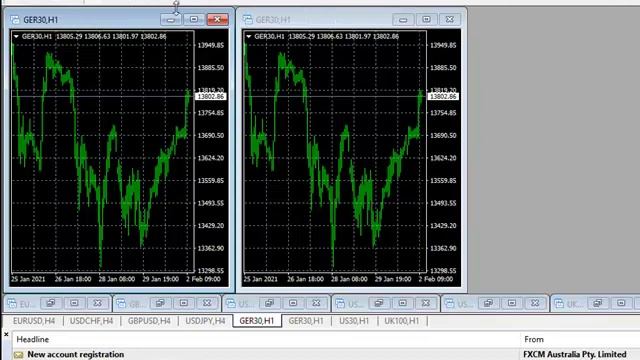Close the minimized EU... chart window
The width and height of the screenshot is (640, 360).
(x=97, y=303)
